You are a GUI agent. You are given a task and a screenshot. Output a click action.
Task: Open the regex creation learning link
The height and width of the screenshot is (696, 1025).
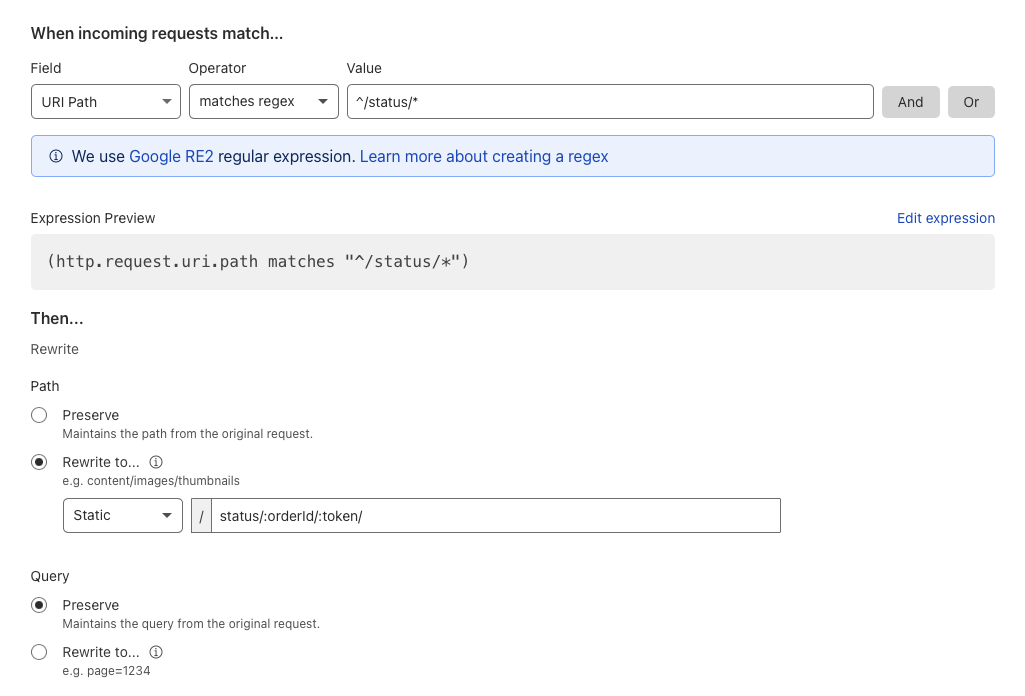point(483,156)
